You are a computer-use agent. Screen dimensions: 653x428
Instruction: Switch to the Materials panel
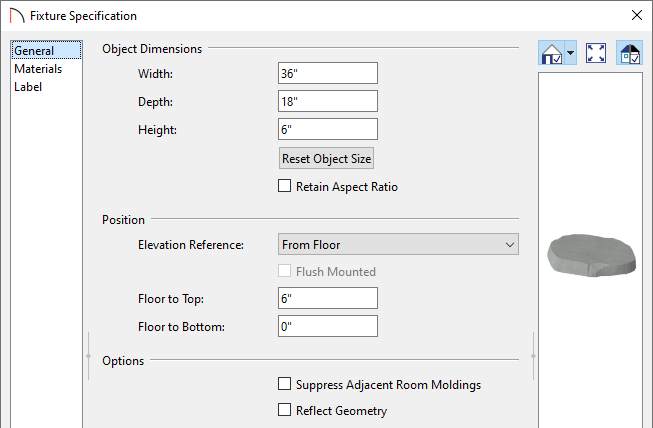click(38, 69)
